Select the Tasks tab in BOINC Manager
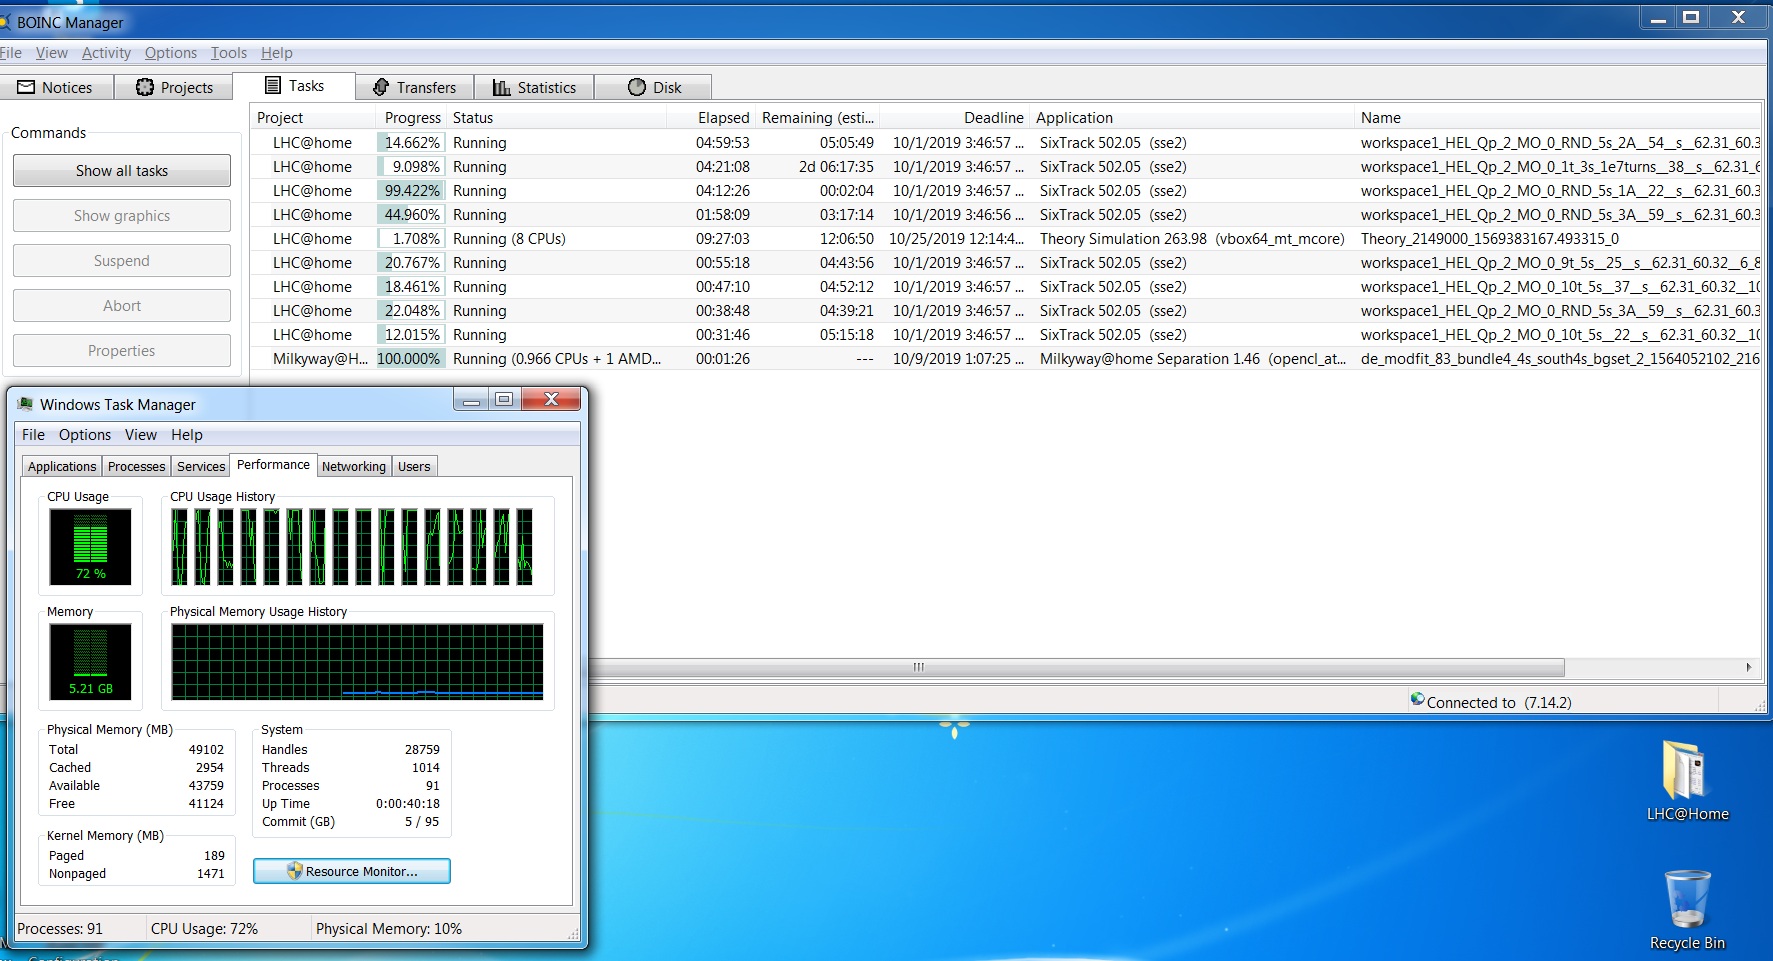The width and height of the screenshot is (1773, 961). tap(294, 86)
